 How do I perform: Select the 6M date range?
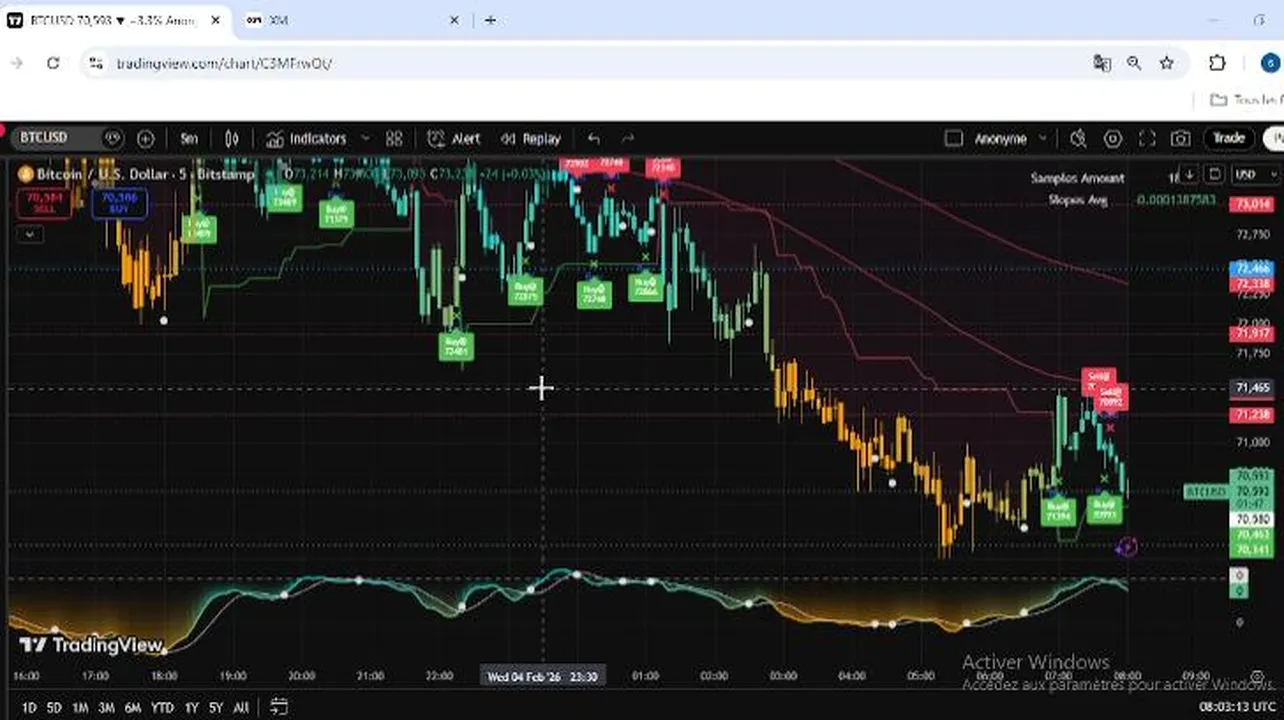(132, 708)
